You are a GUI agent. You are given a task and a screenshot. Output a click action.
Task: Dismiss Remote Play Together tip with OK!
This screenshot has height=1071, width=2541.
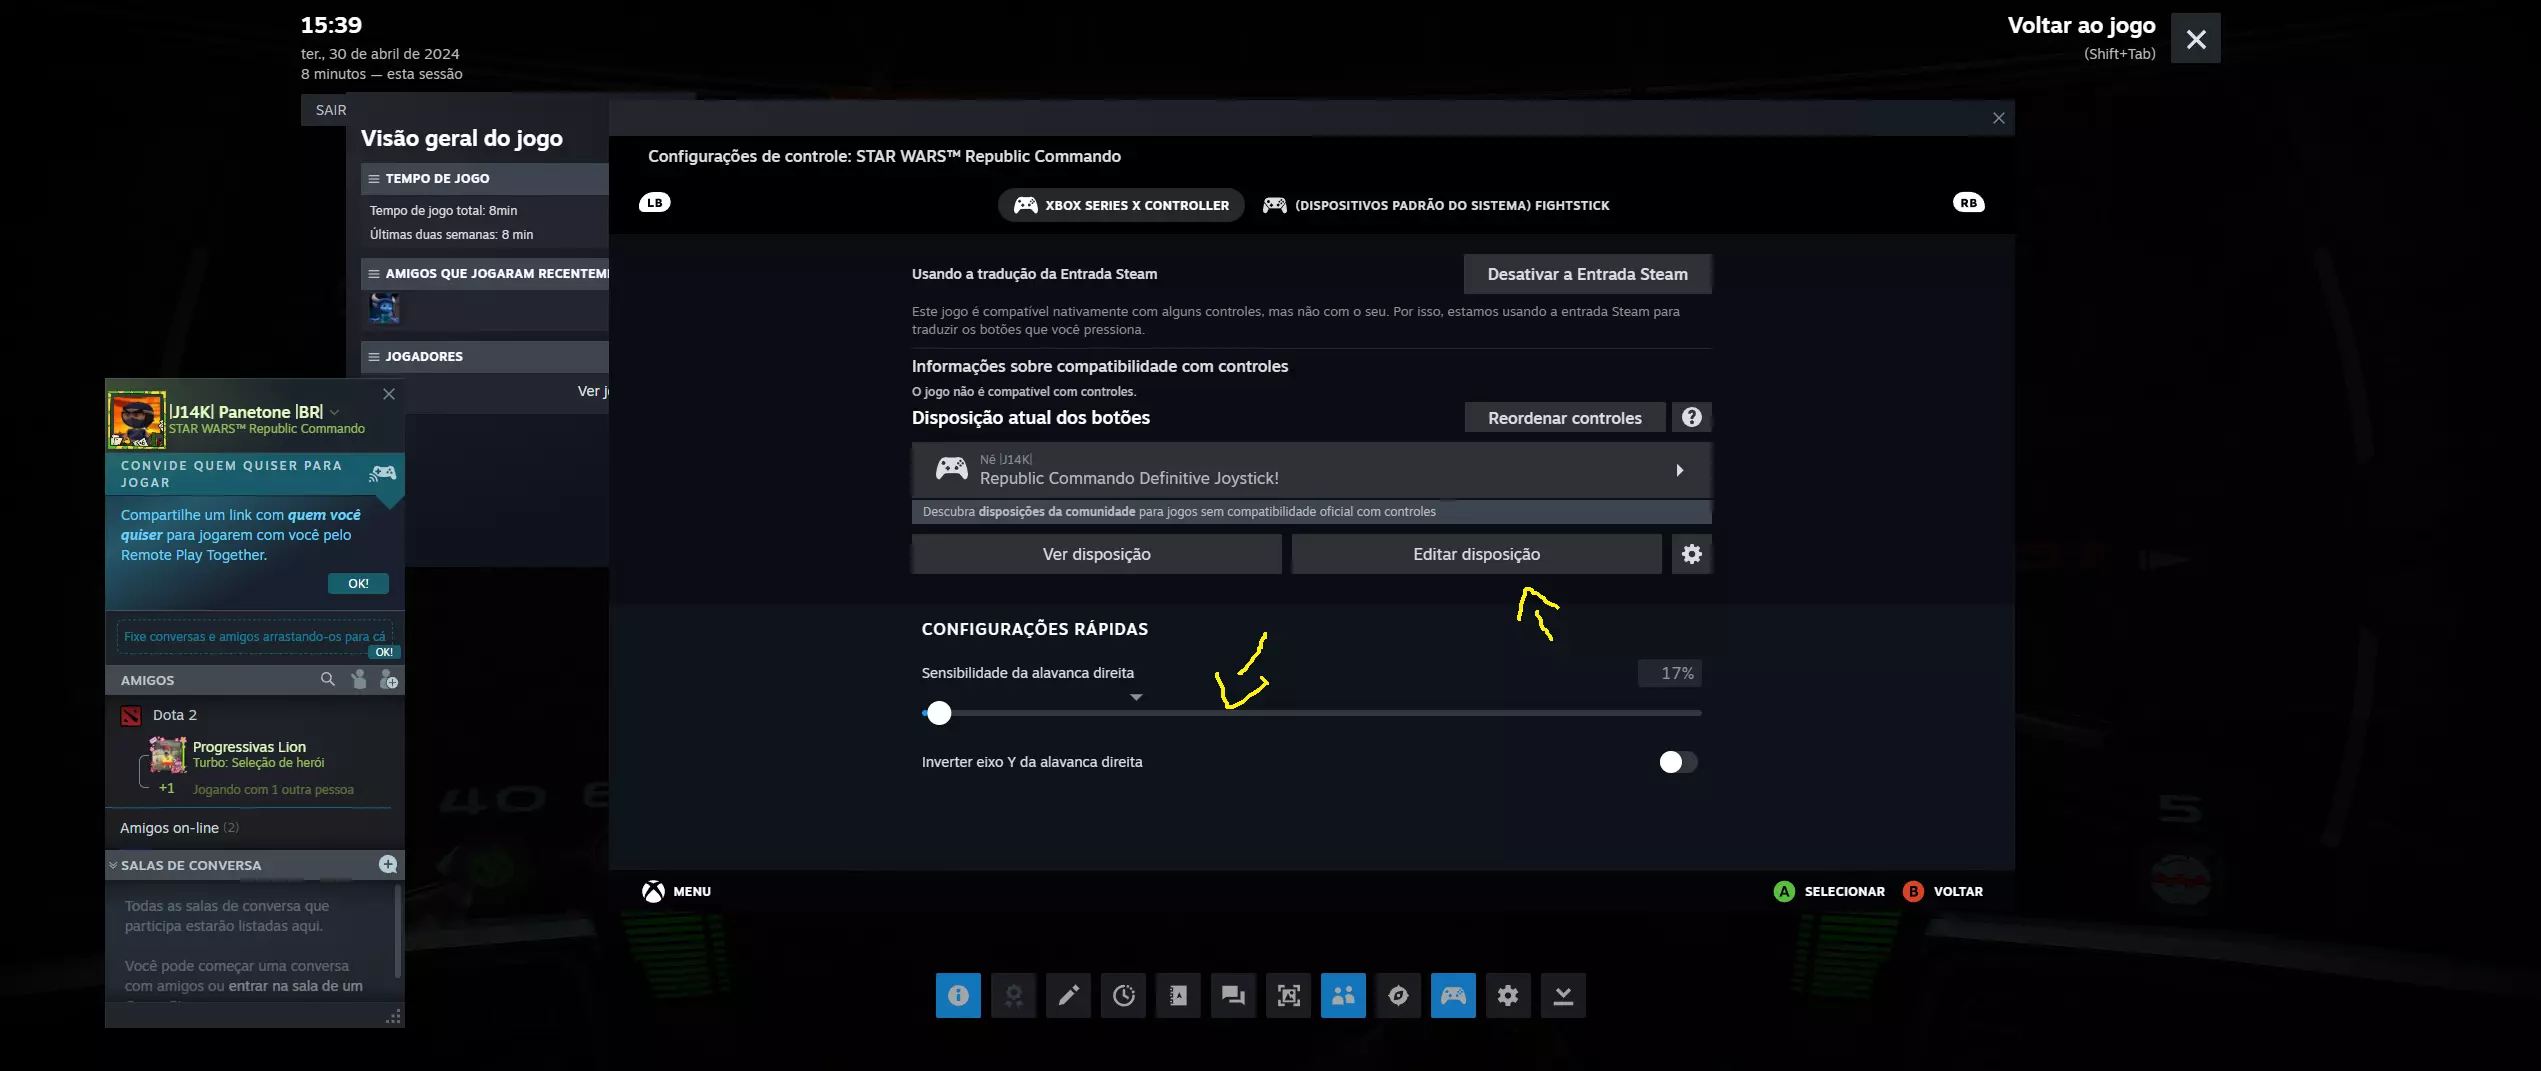pyautogui.click(x=358, y=583)
